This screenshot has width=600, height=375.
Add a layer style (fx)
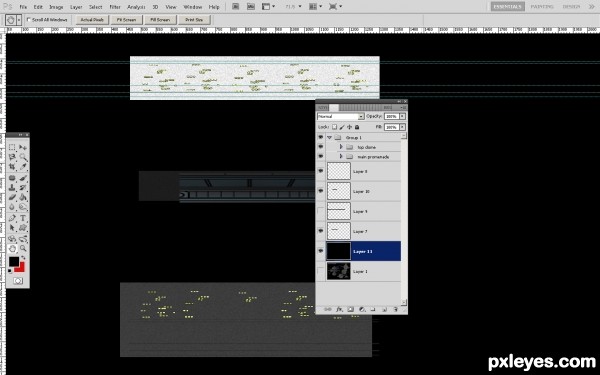(339, 309)
